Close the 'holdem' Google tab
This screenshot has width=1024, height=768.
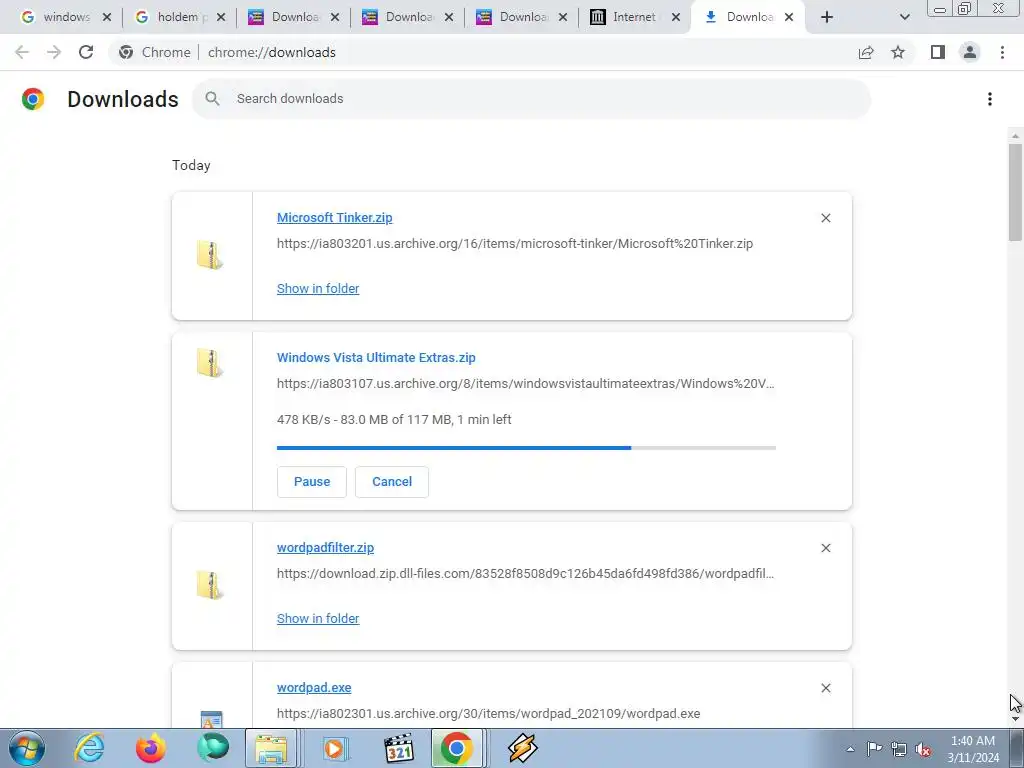click(221, 17)
